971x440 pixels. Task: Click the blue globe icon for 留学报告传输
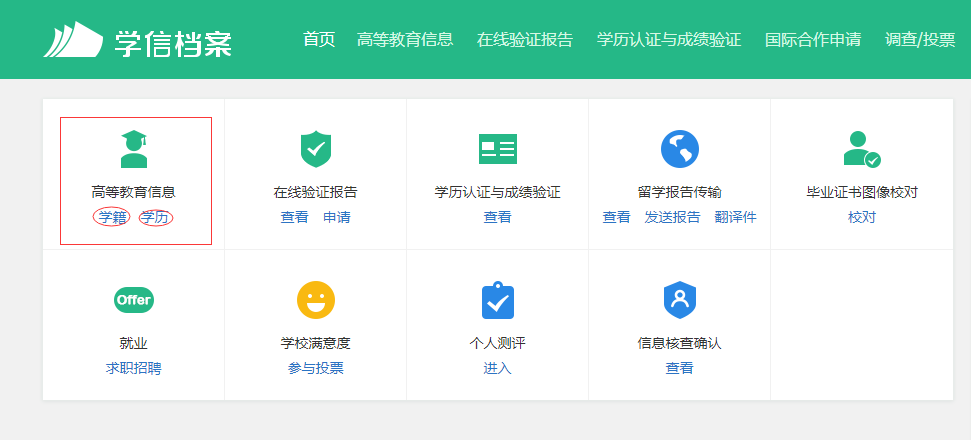tap(680, 149)
